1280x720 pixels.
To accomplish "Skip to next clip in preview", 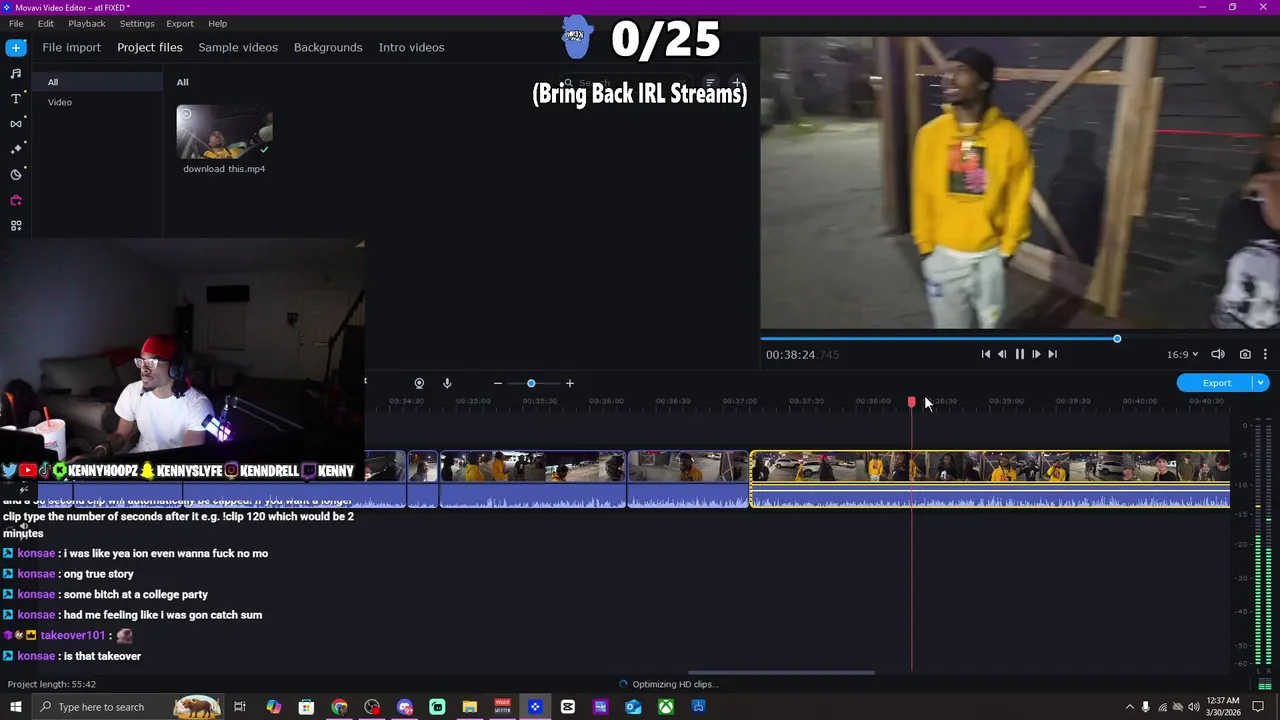I will point(1052,354).
